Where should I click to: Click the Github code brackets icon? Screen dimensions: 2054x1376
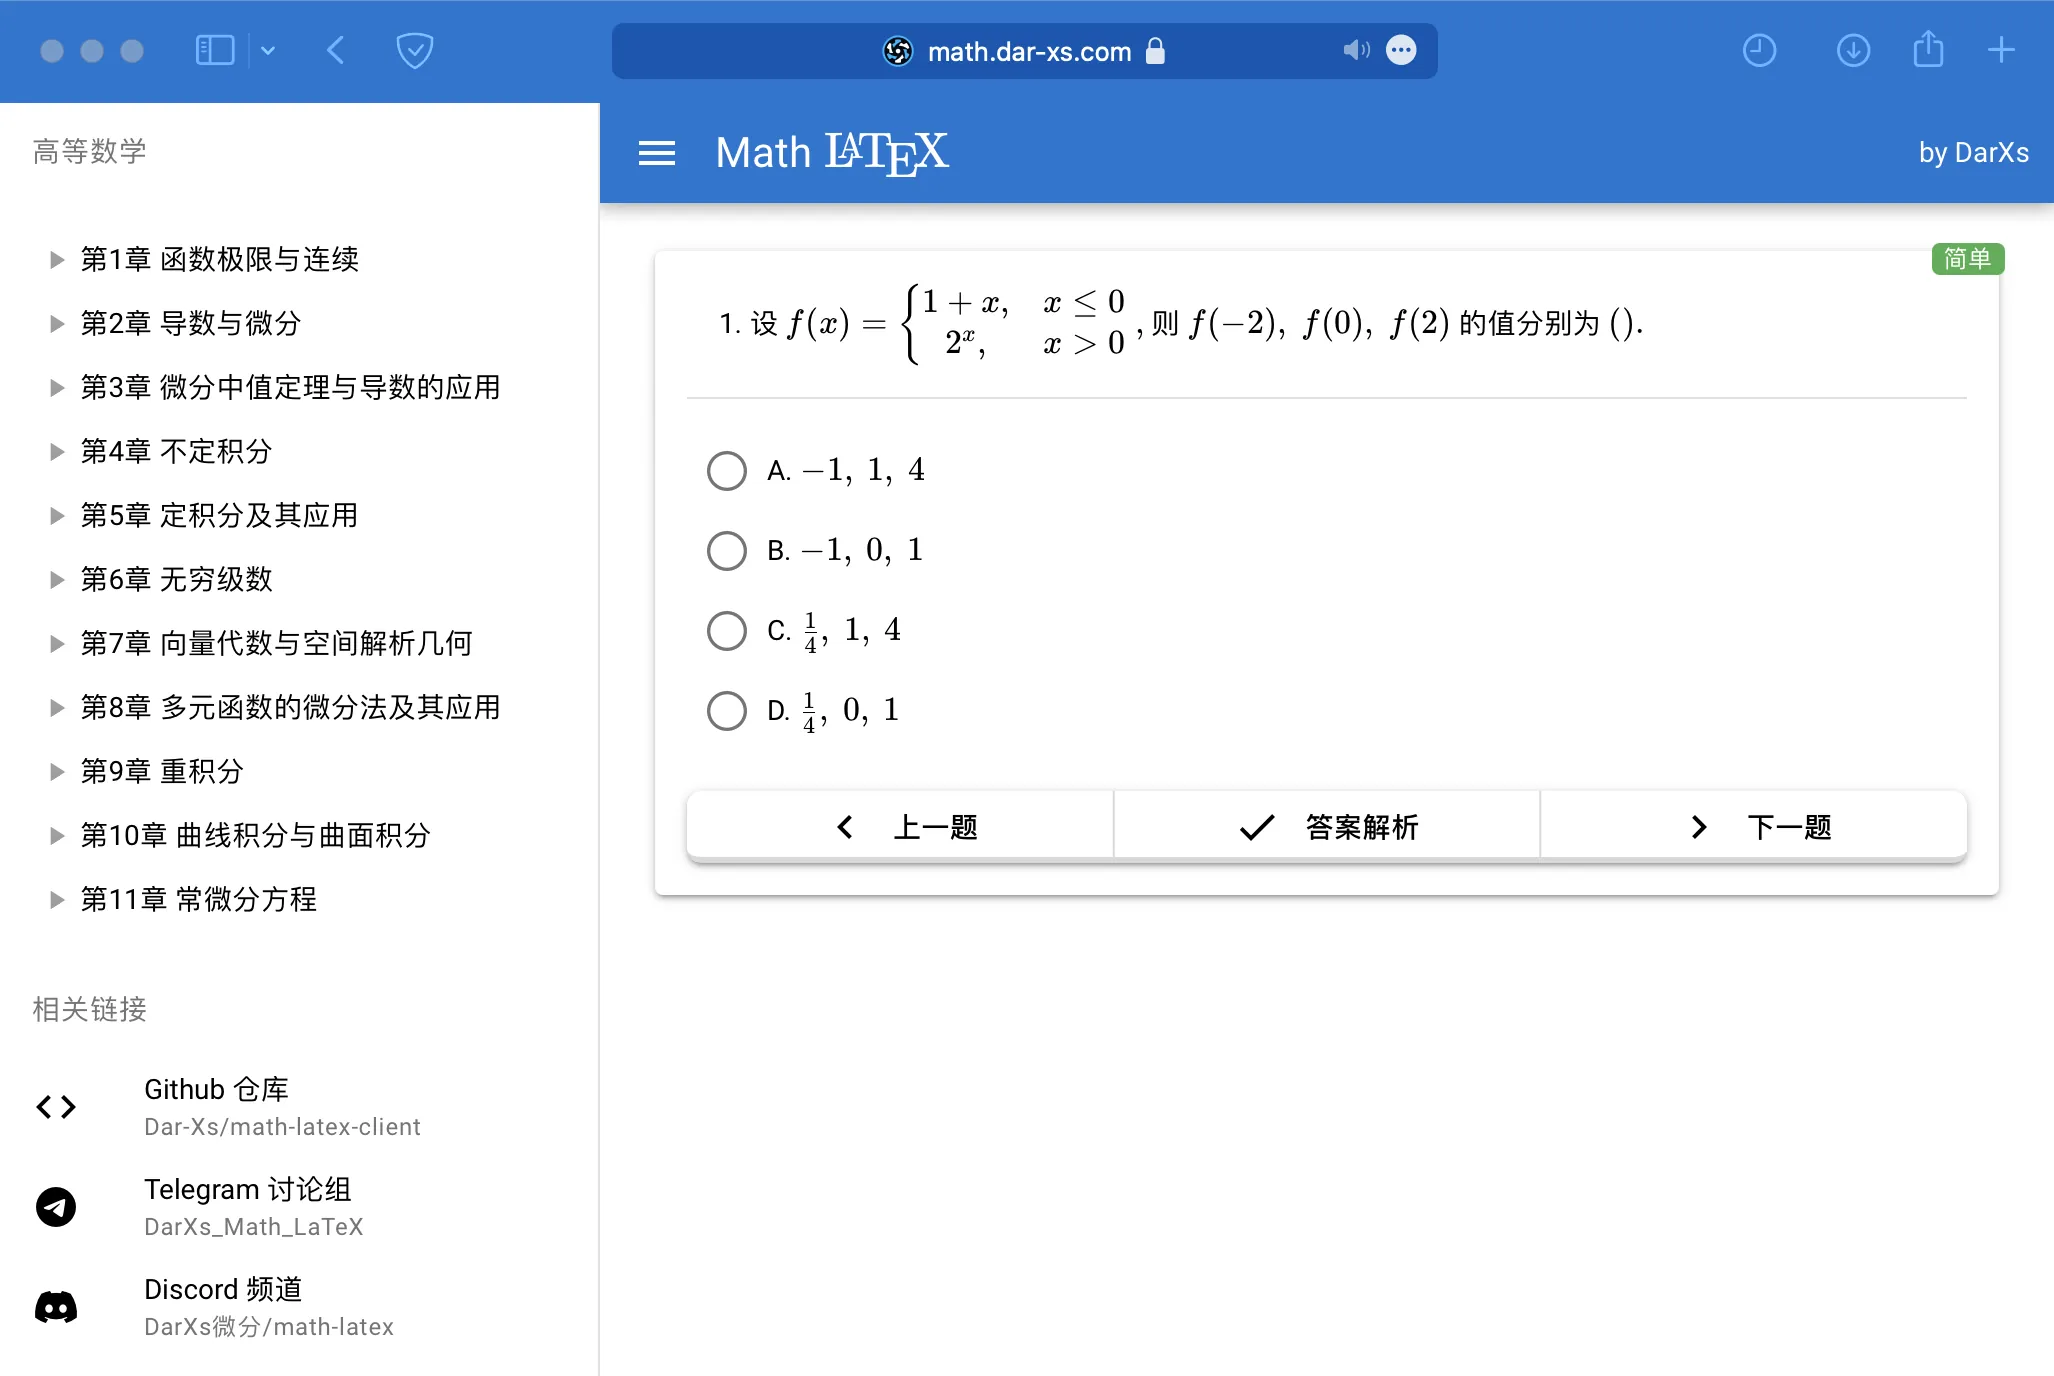pyautogui.click(x=56, y=1107)
